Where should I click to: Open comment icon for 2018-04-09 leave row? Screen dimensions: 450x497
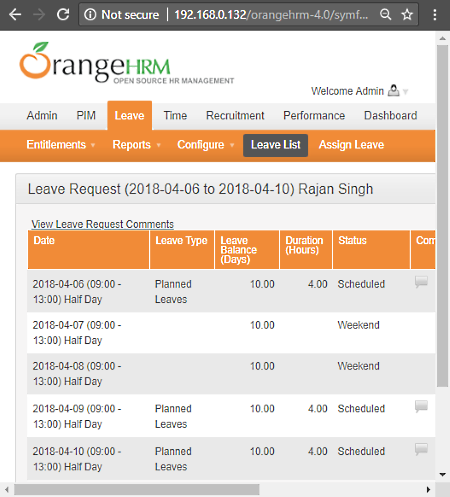(421, 407)
